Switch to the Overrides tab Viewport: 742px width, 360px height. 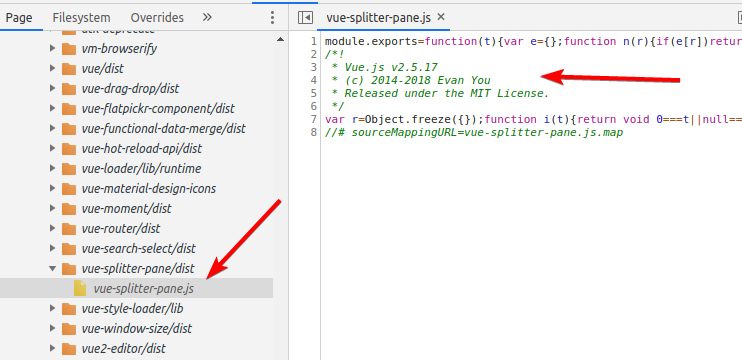[157, 18]
